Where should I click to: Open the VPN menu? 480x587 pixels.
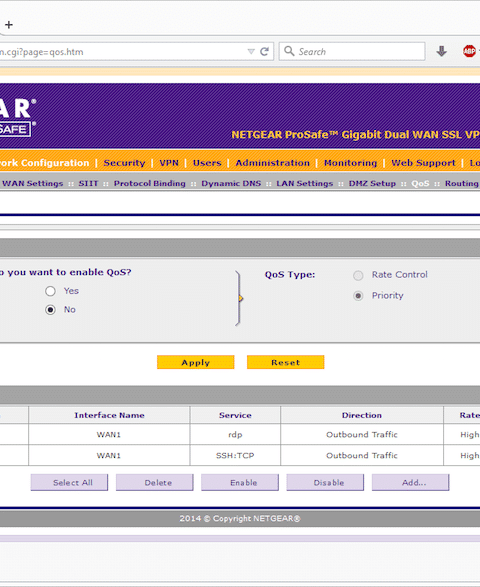click(x=169, y=163)
